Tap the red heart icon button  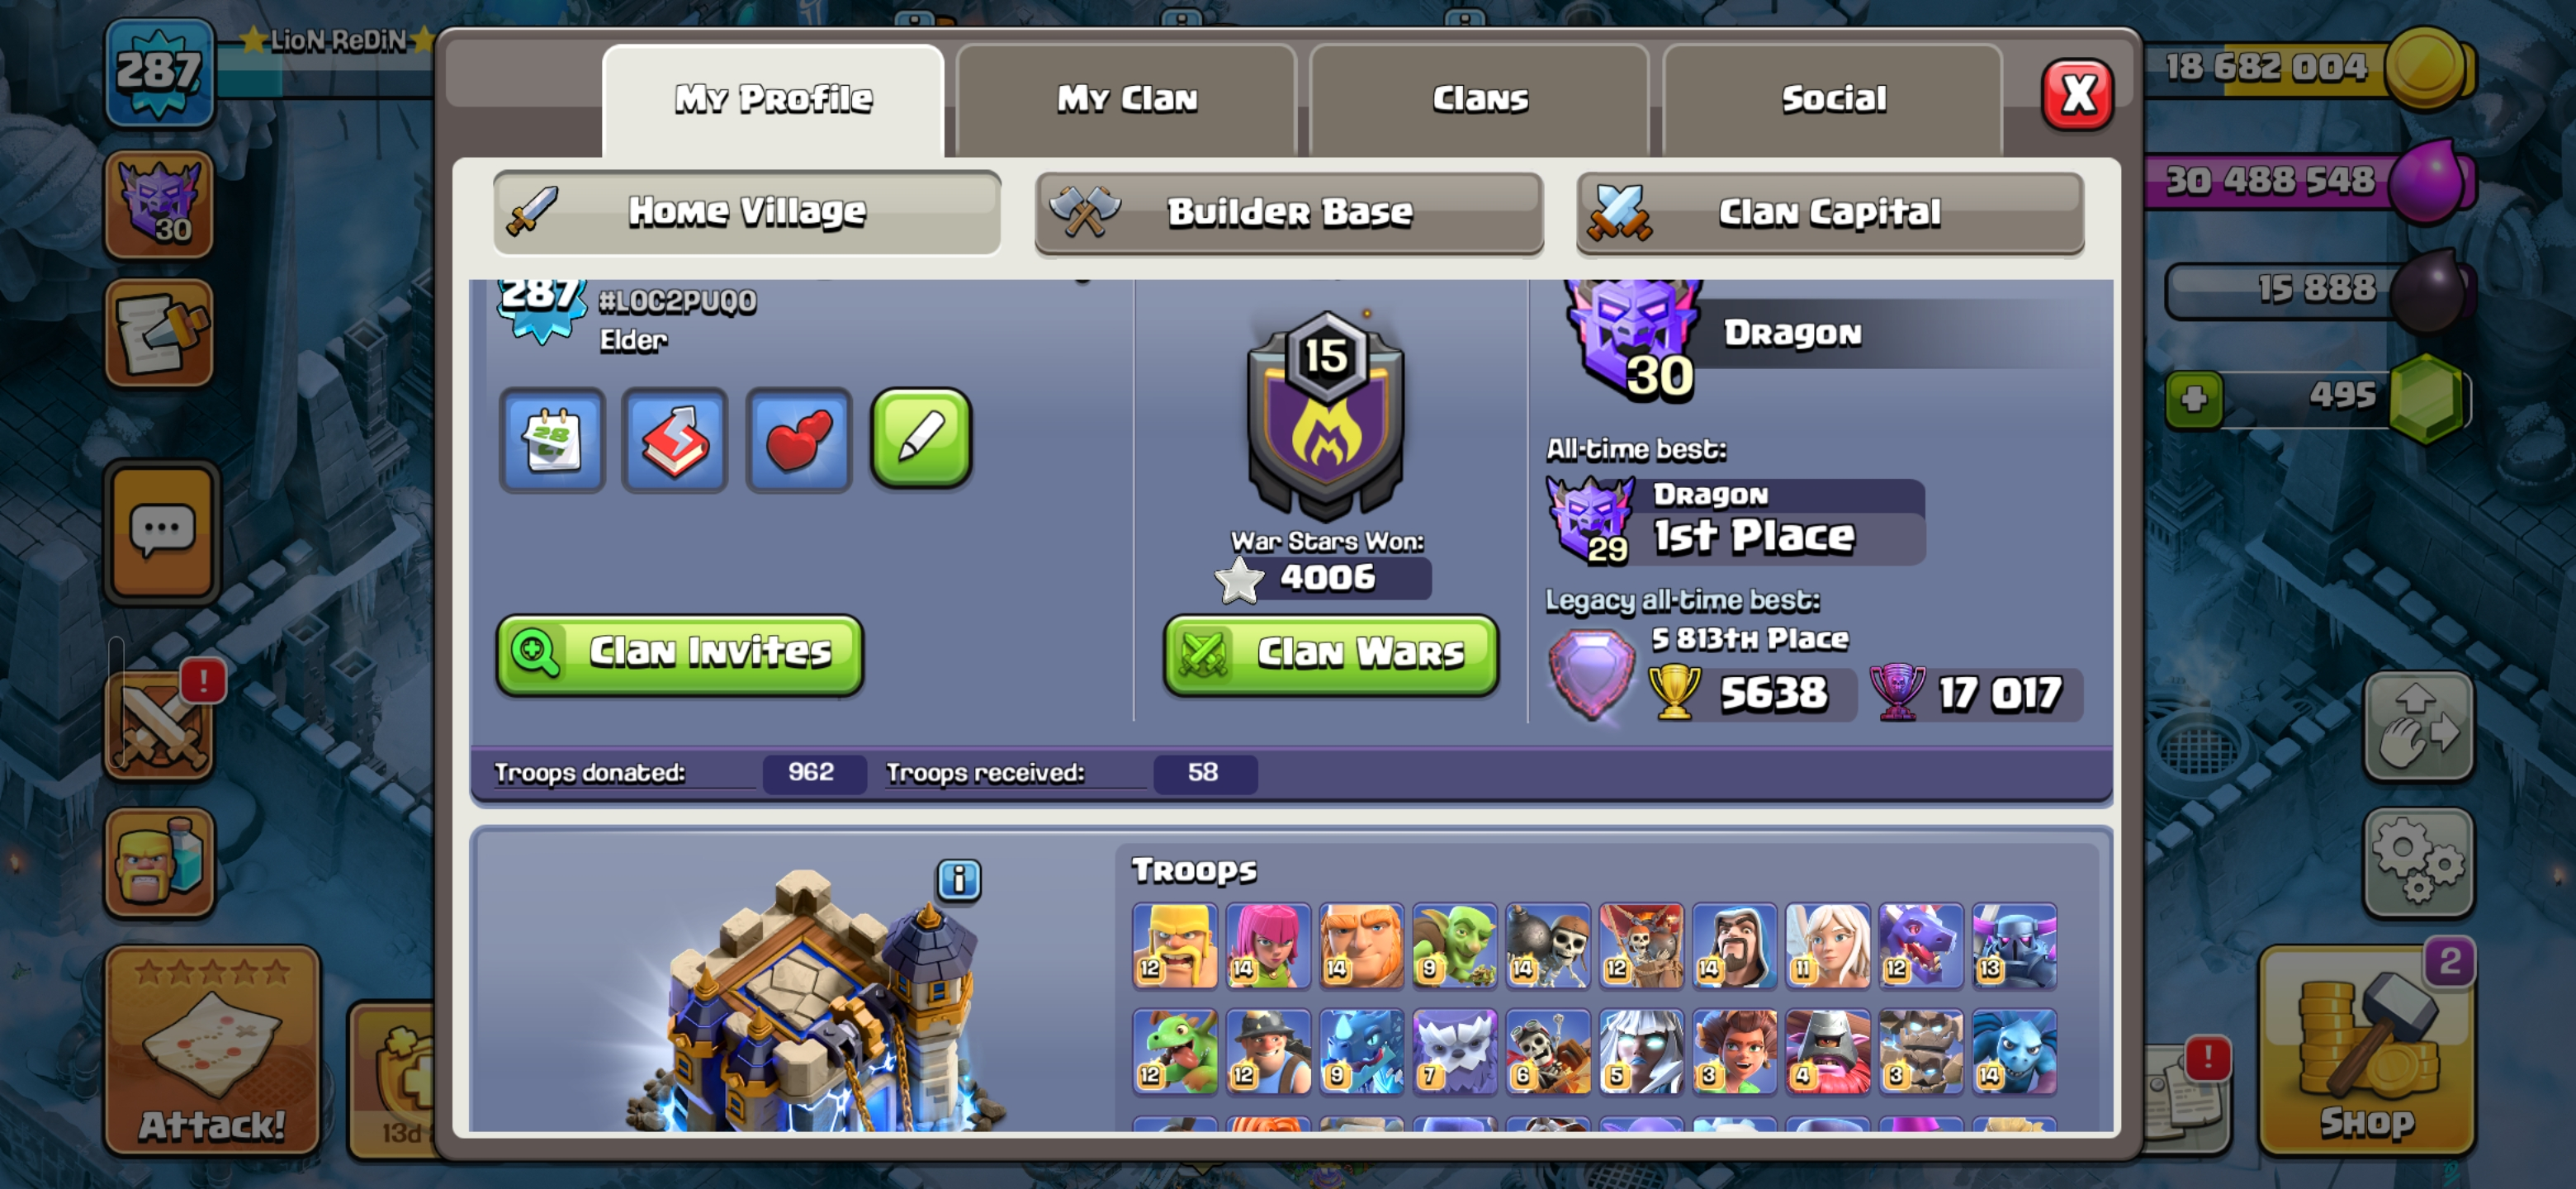point(798,440)
